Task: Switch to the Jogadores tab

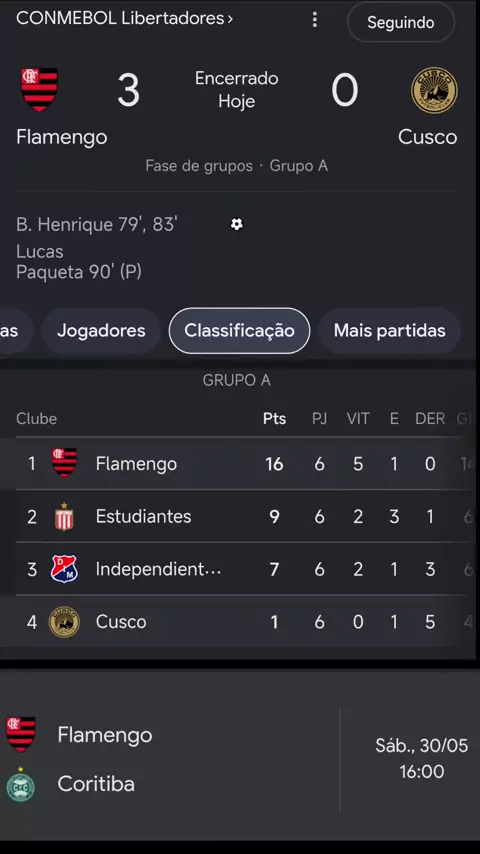Action: (x=101, y=331)
